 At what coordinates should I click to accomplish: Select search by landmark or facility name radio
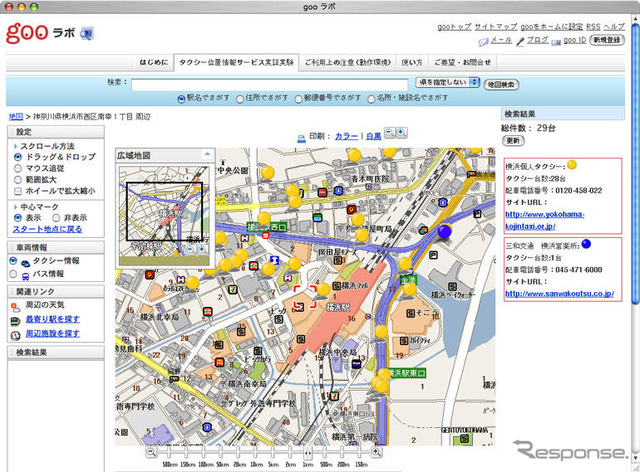pos(371,99)
